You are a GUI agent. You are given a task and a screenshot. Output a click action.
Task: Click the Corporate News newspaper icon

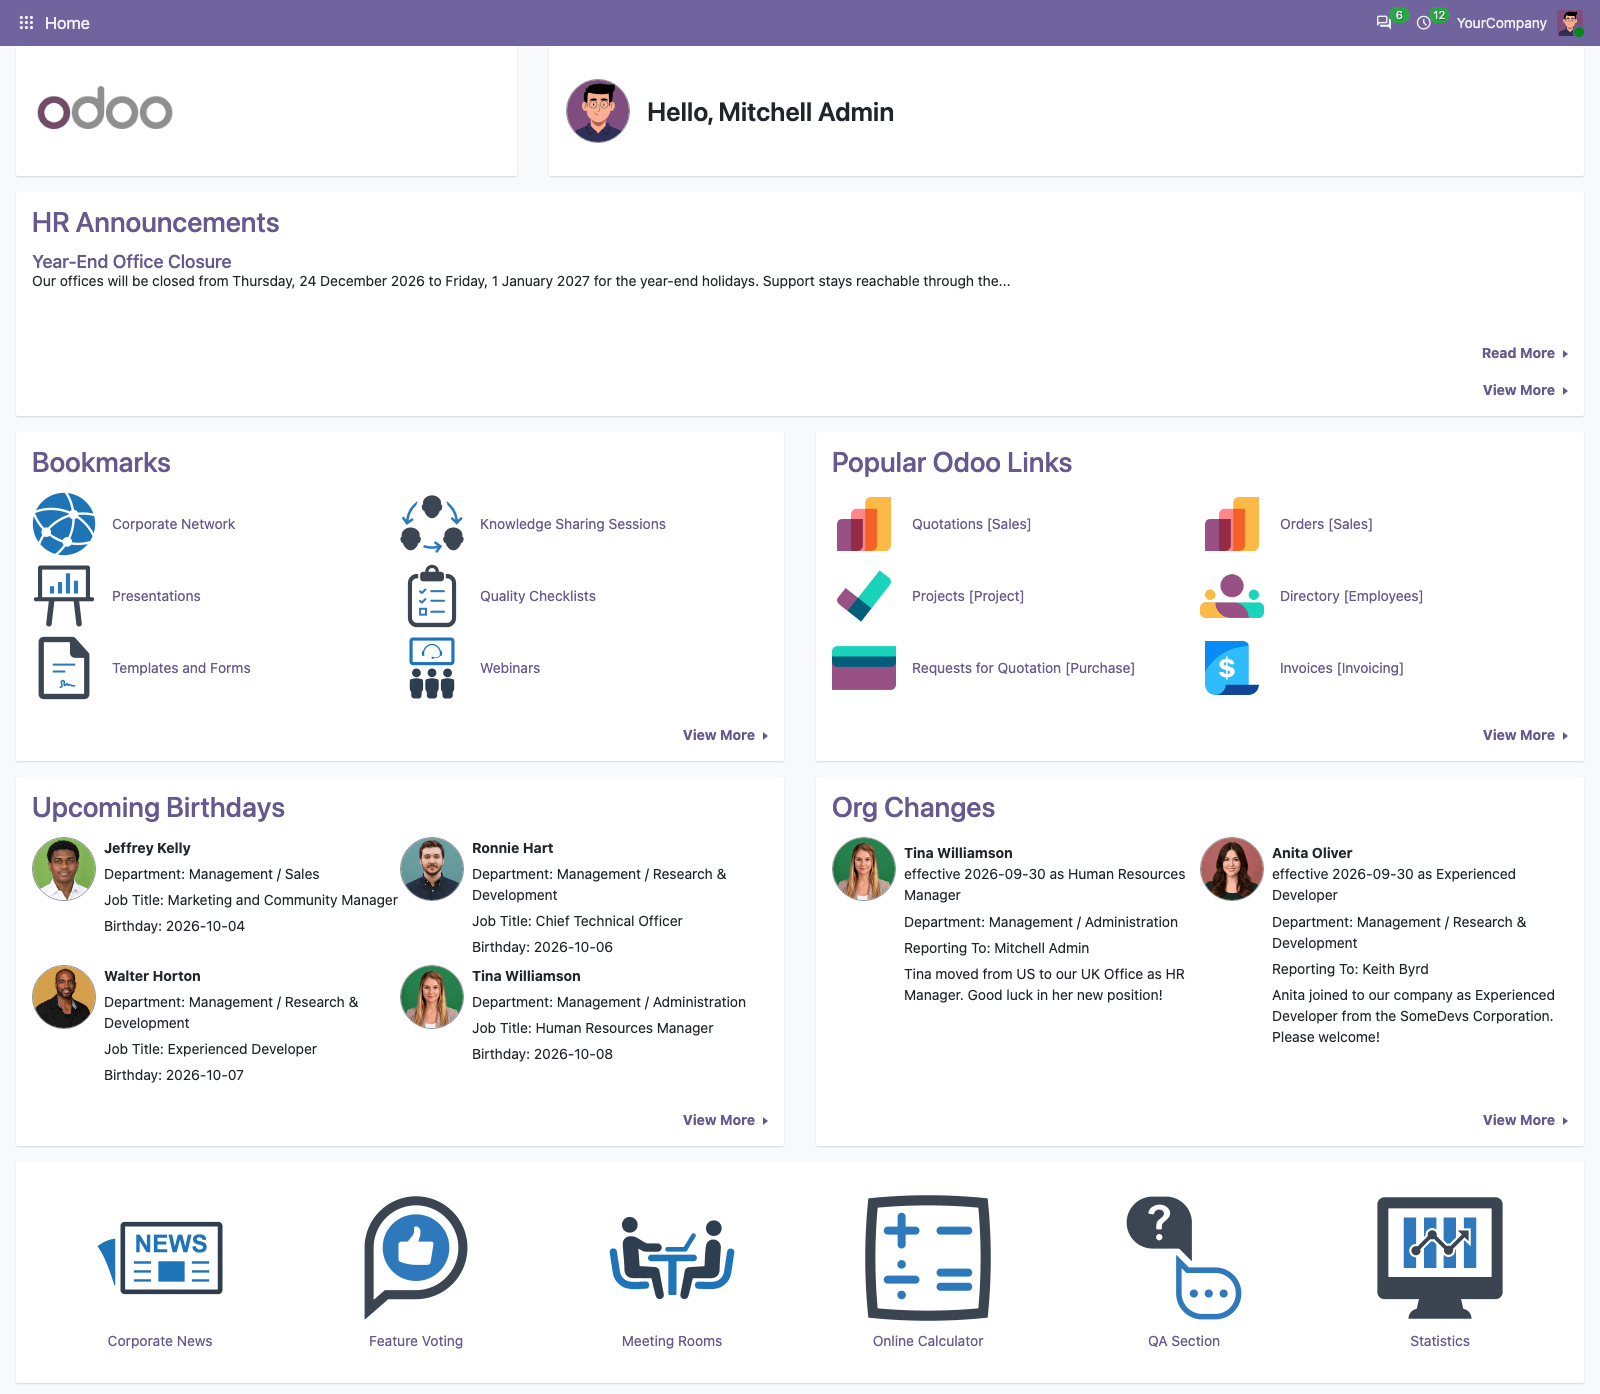(x=160, y=1258)
